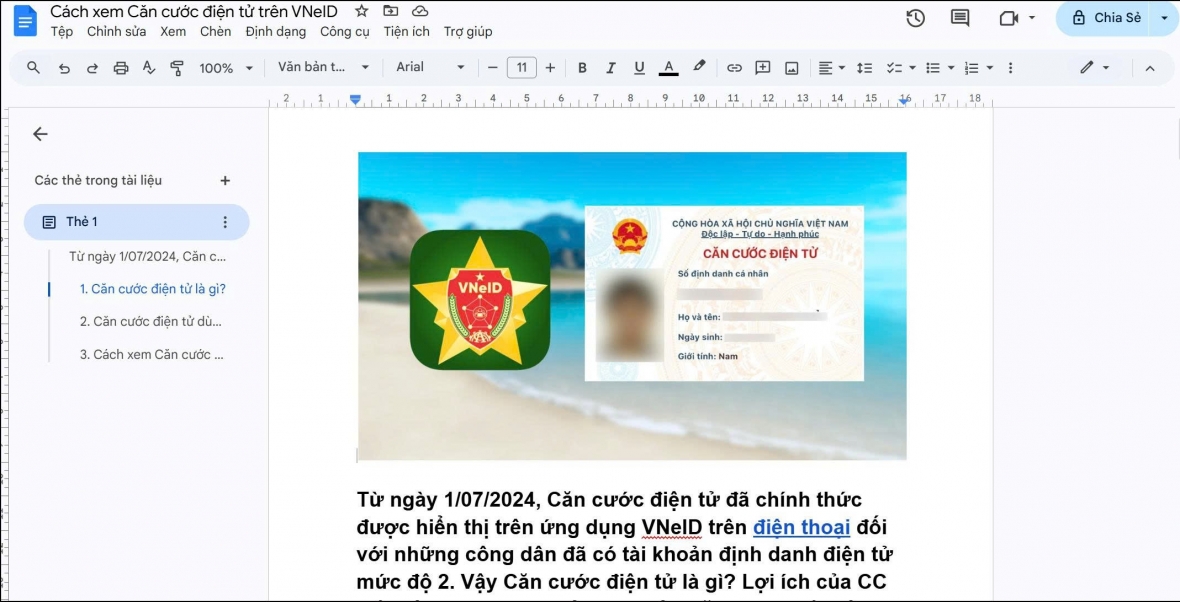The width and height of the screenshot is (1180, 602).
Task: Hide the menus with chevron
Action: point(1149,68)
